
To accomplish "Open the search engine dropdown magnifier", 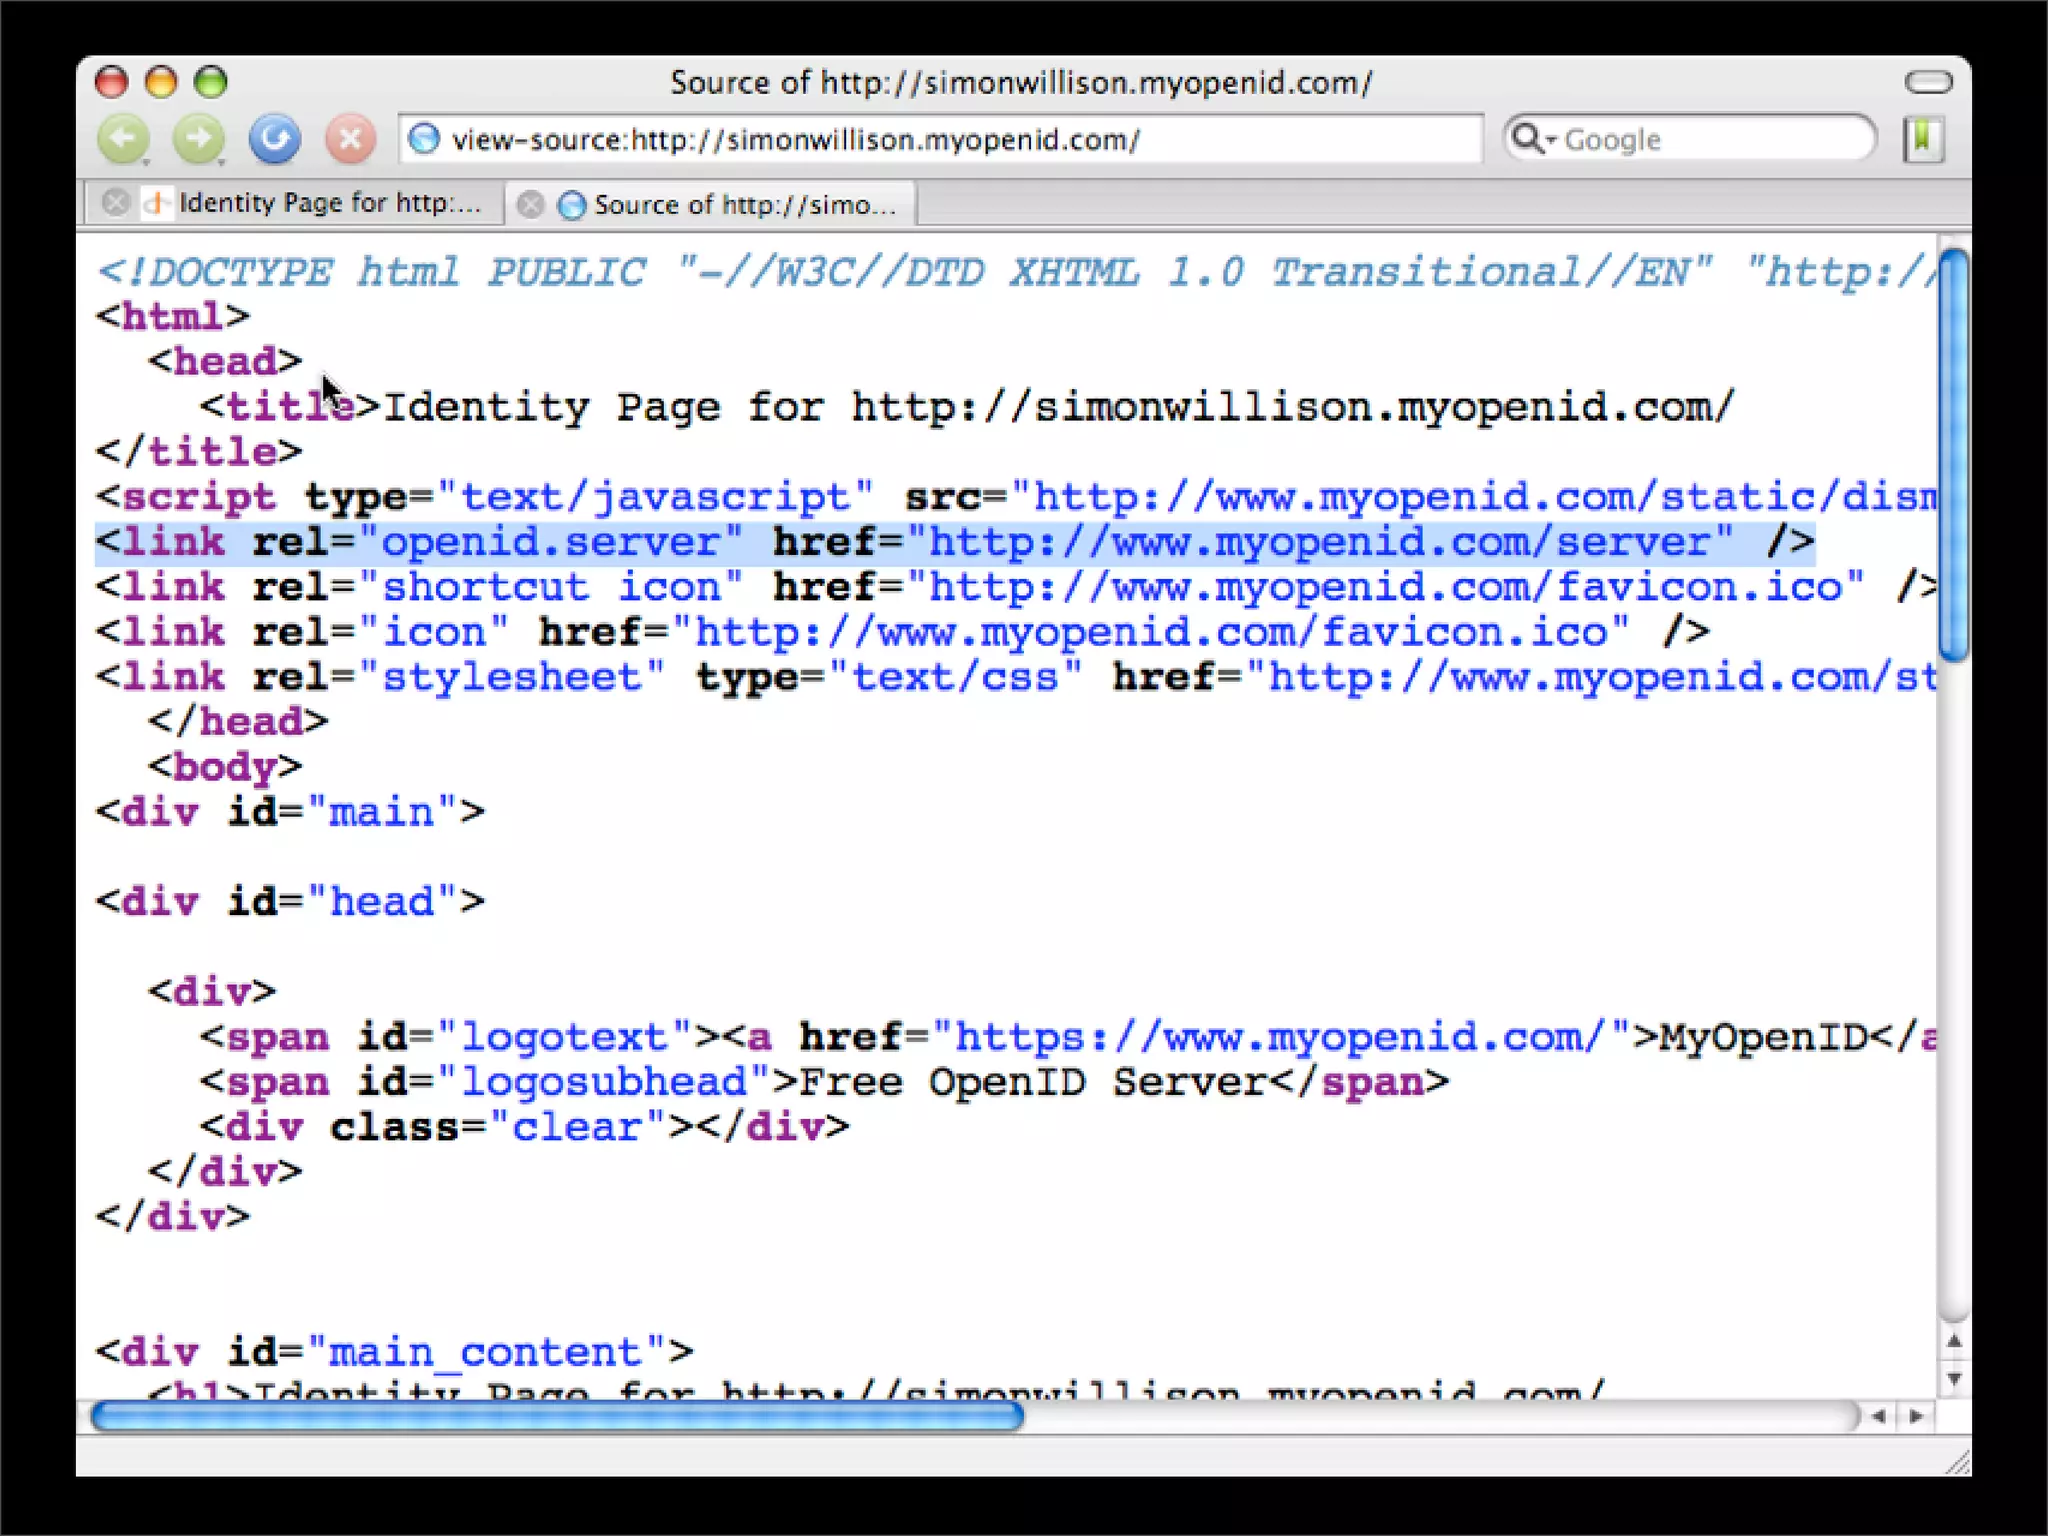I will (x=1532, y=139).
